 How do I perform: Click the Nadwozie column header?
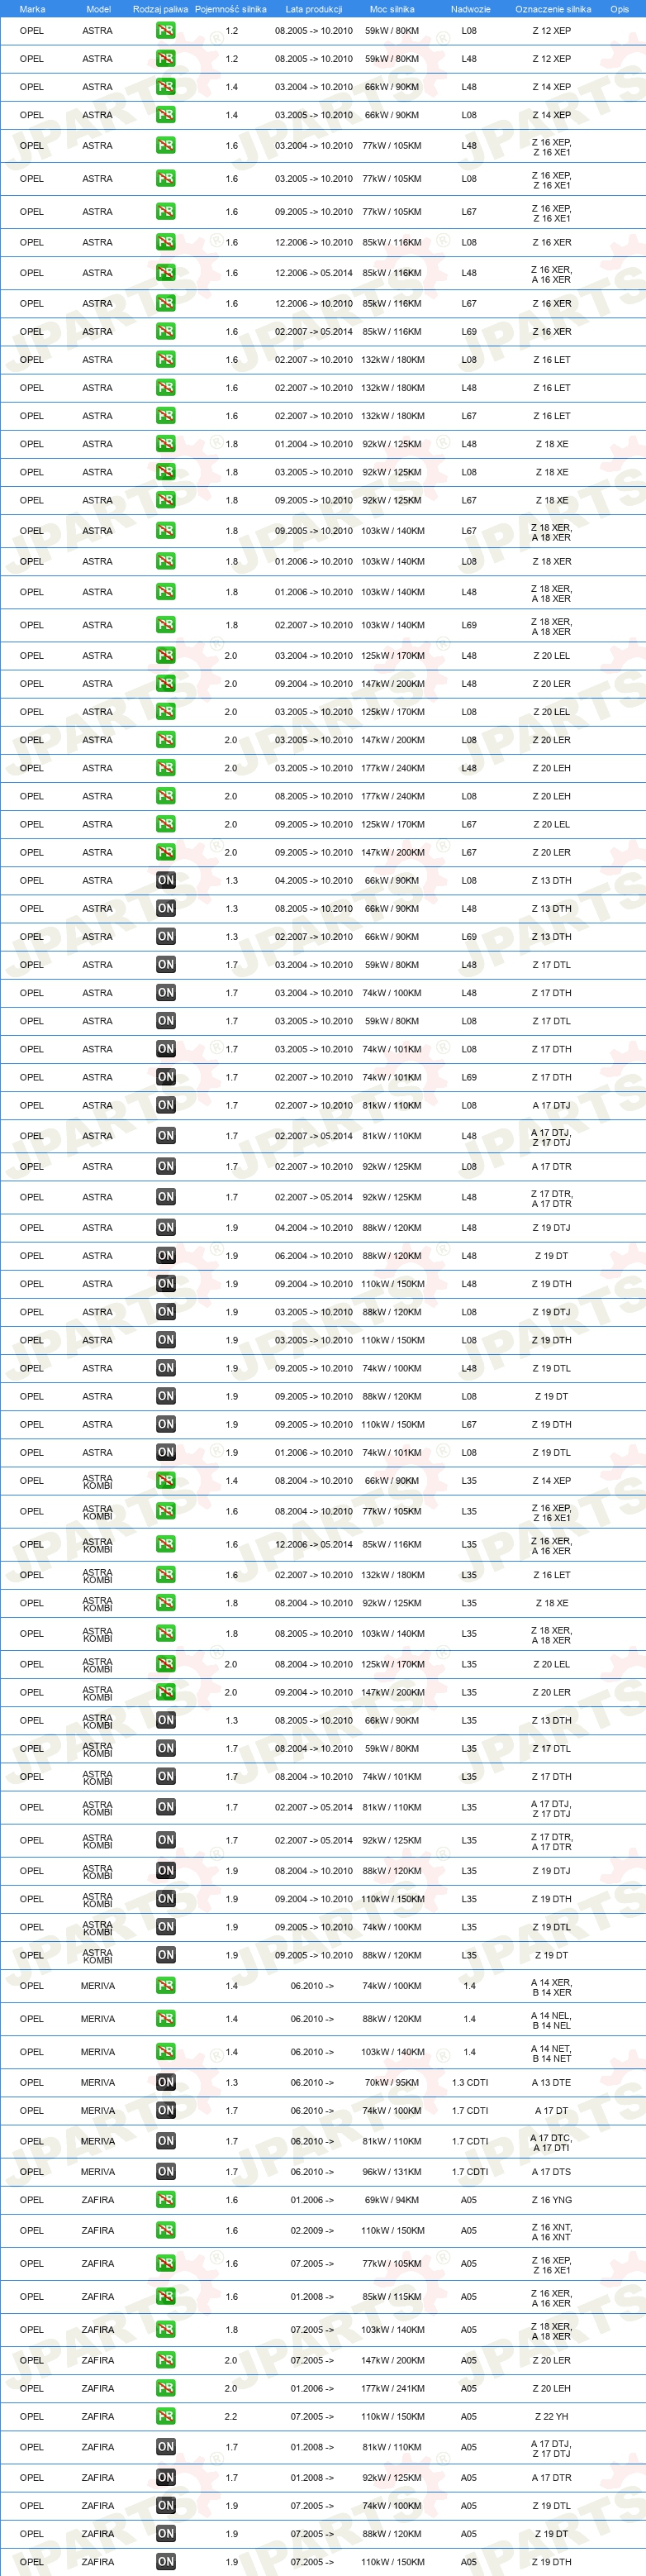[470, 9]
